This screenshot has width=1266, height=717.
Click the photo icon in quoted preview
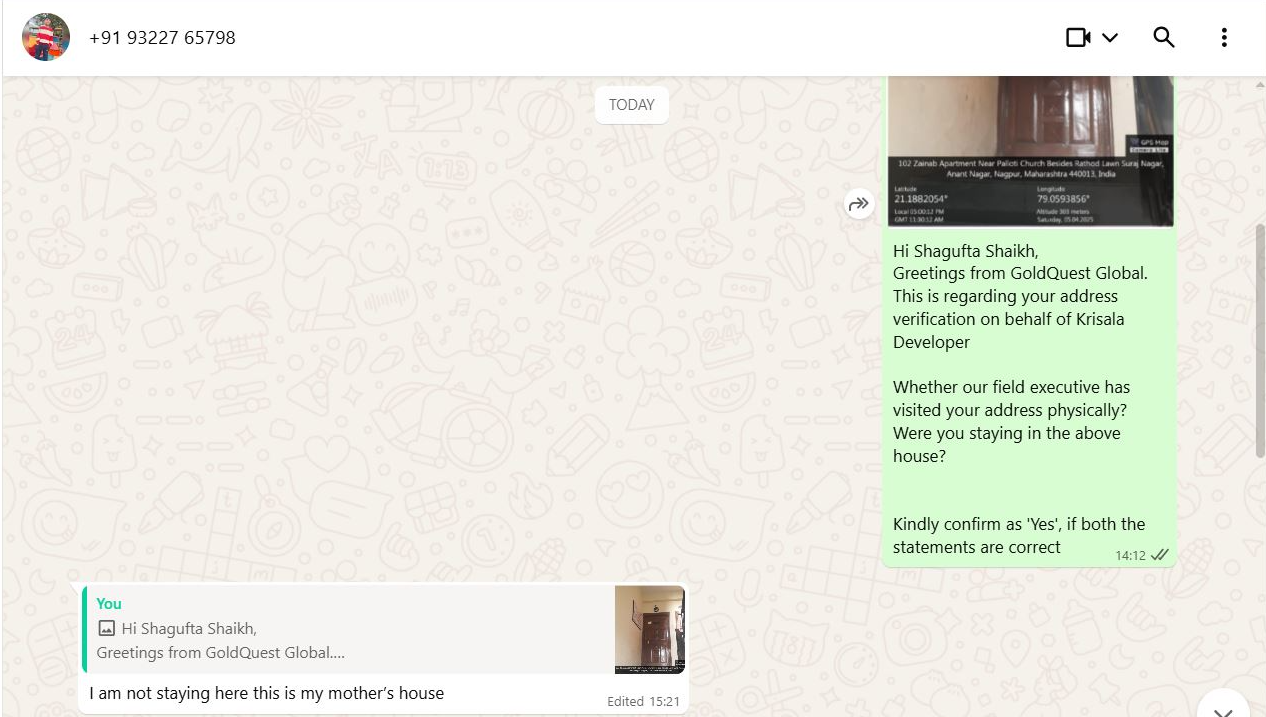tap(107, 629)
